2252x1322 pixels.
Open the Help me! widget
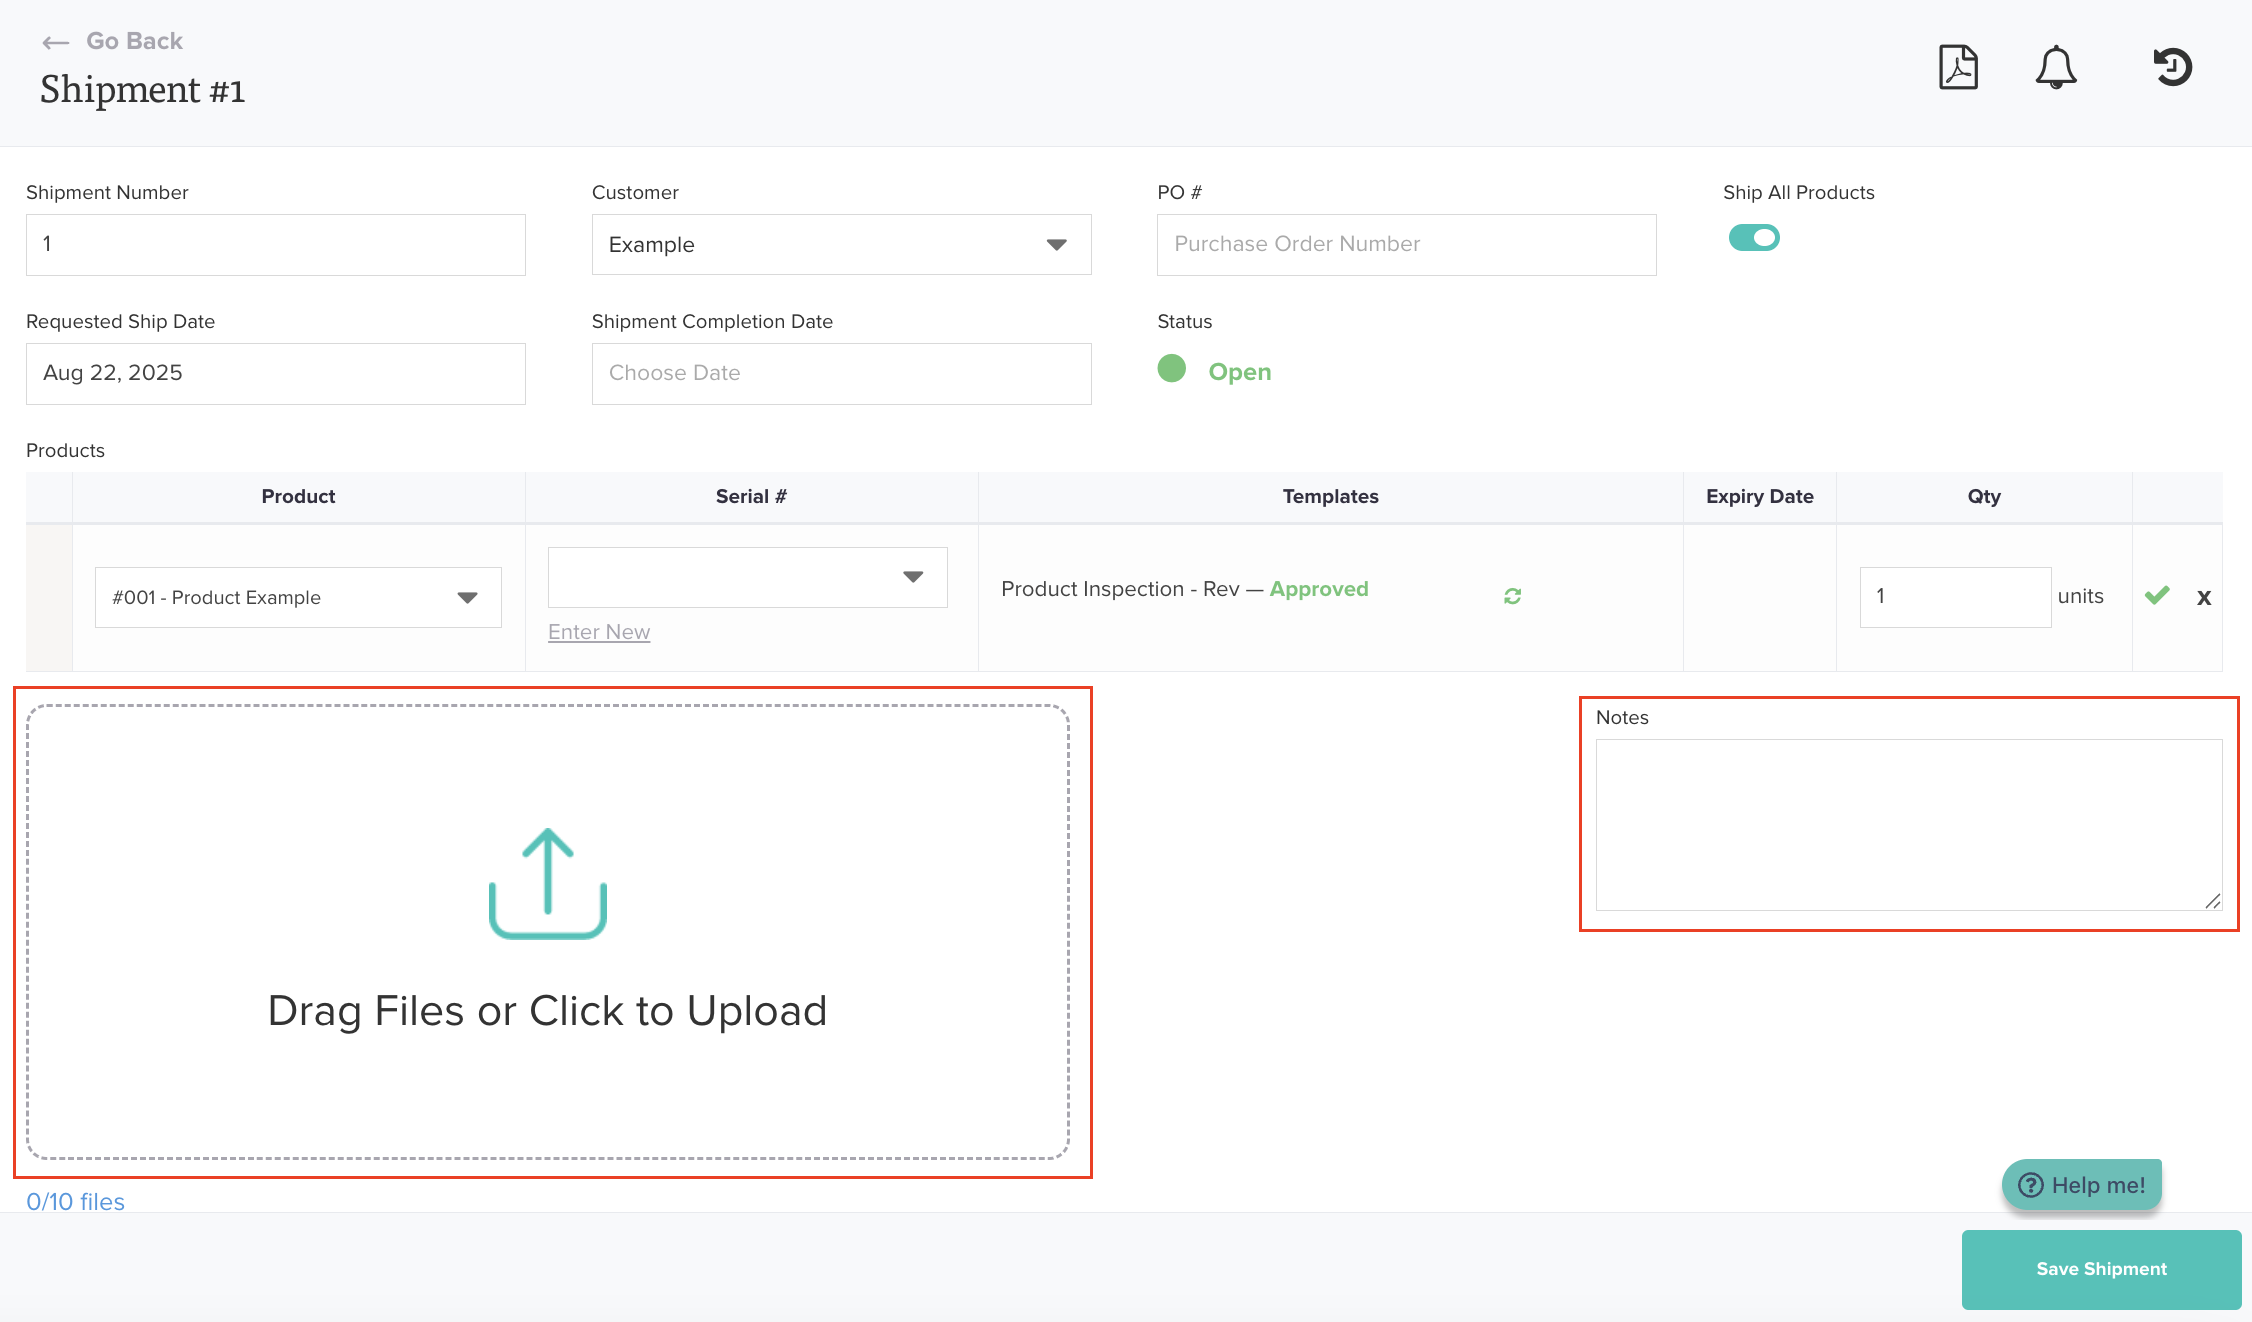[2082, 1185]
